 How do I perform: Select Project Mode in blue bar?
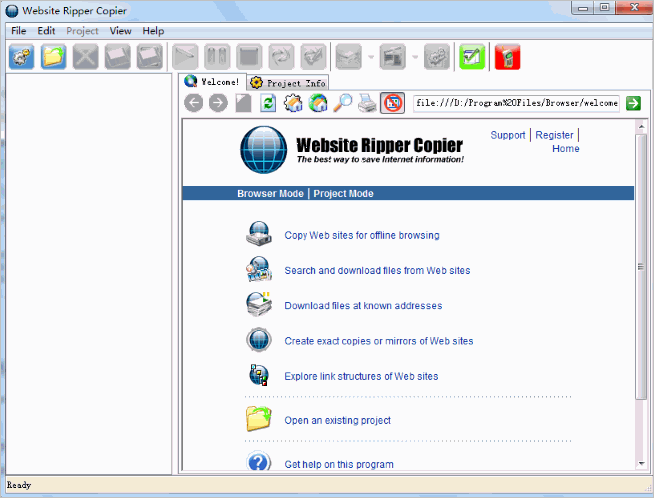pos(343,194)
